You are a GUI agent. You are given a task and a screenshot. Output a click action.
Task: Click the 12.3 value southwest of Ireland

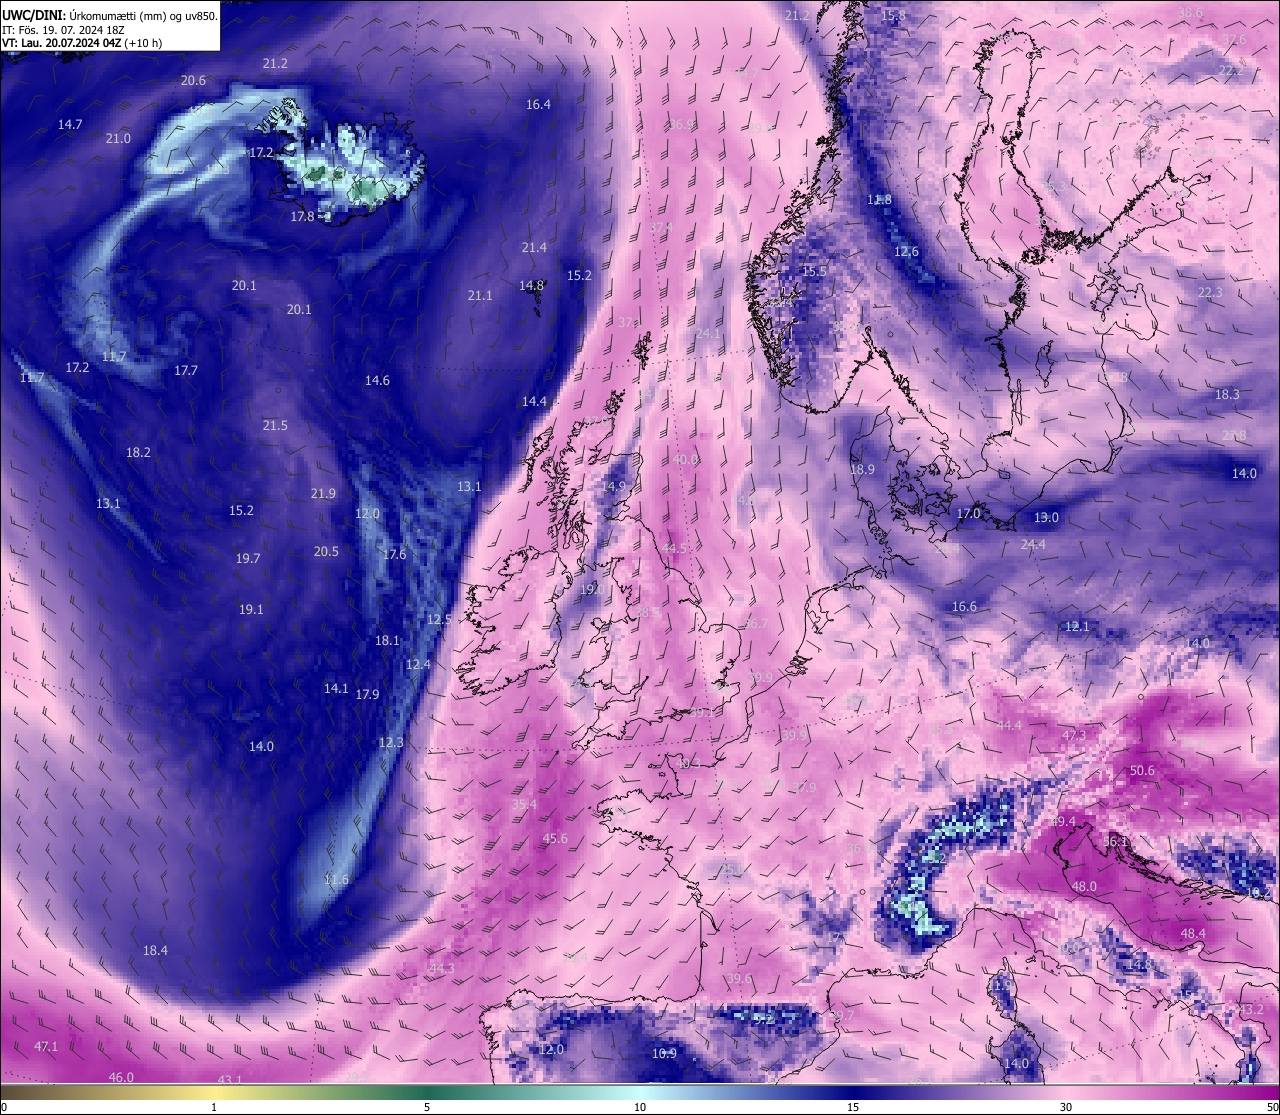coord(391,743)
